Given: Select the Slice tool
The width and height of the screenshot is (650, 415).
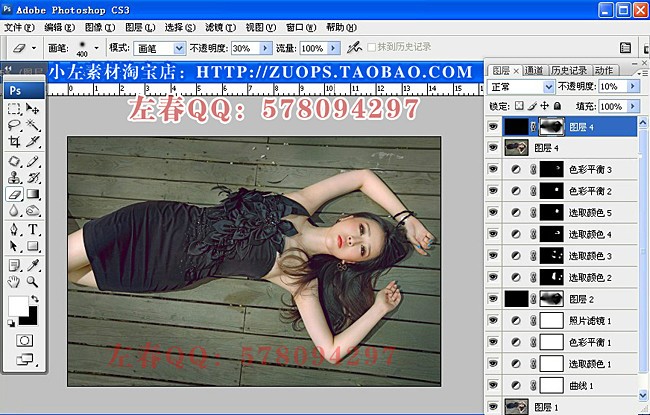Looking at the screenshot, I should [32, 141].
